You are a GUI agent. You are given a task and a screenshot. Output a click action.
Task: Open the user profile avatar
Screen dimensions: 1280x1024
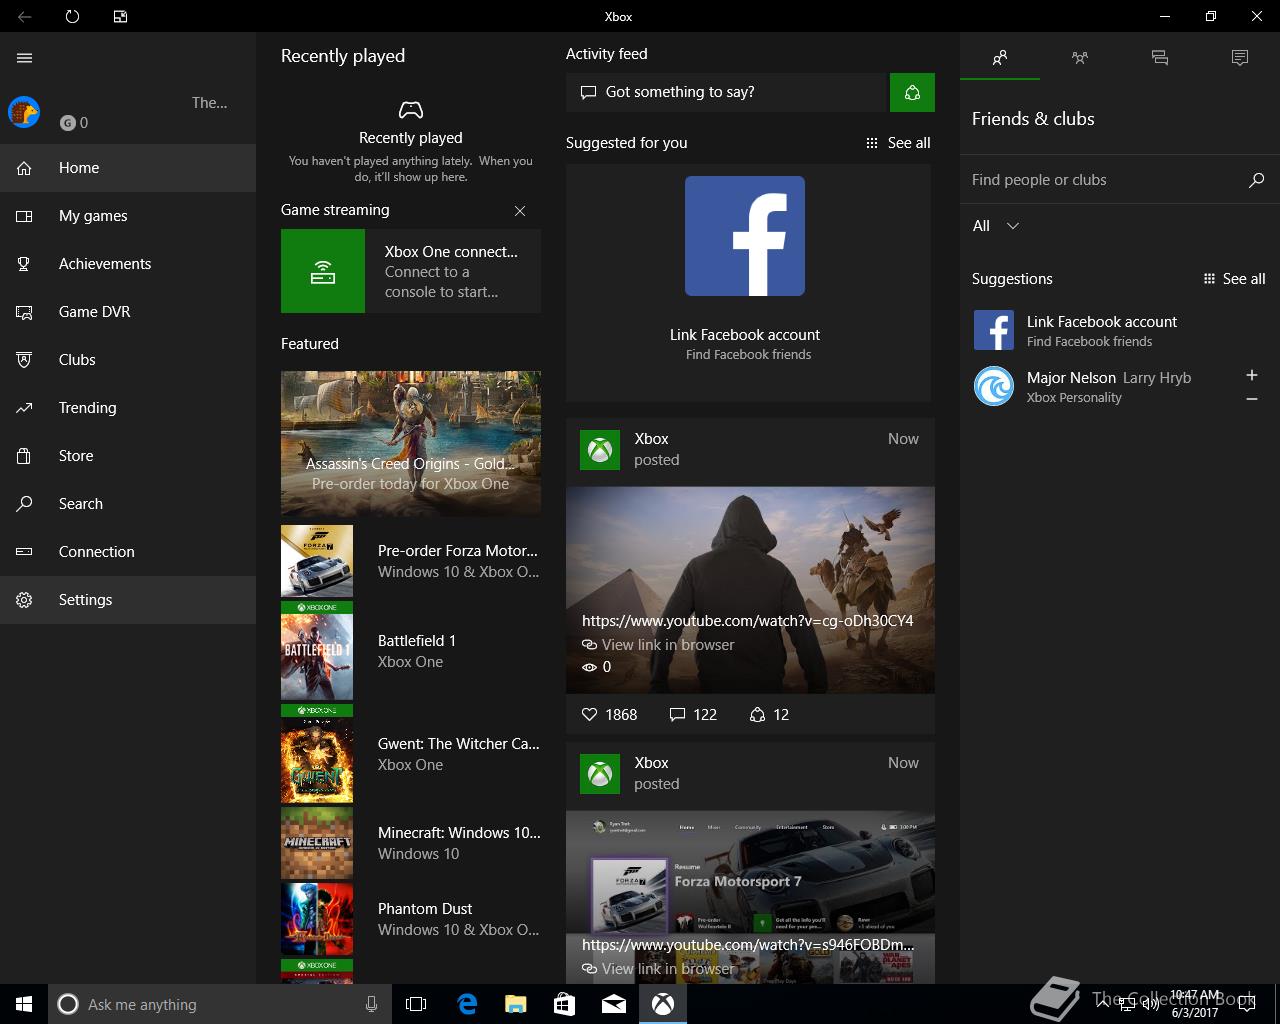(24, 112)
